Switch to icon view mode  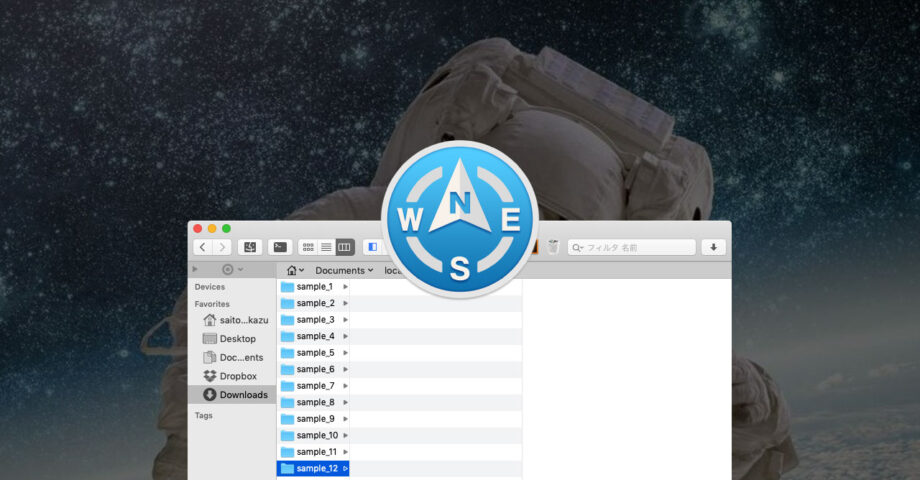(308, 247)
